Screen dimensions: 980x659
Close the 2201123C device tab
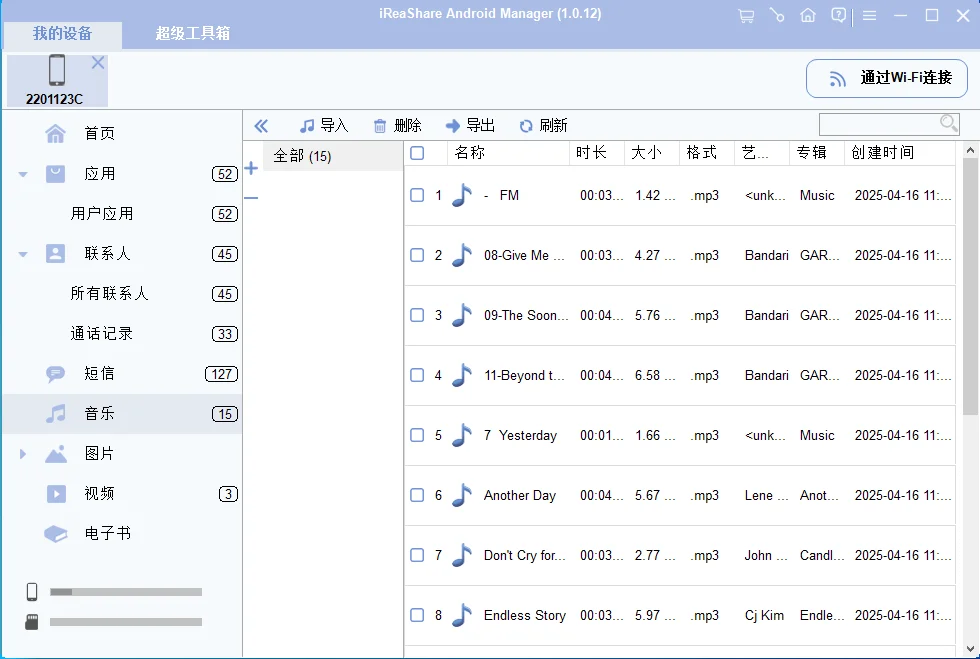click(x=98, y=63)
